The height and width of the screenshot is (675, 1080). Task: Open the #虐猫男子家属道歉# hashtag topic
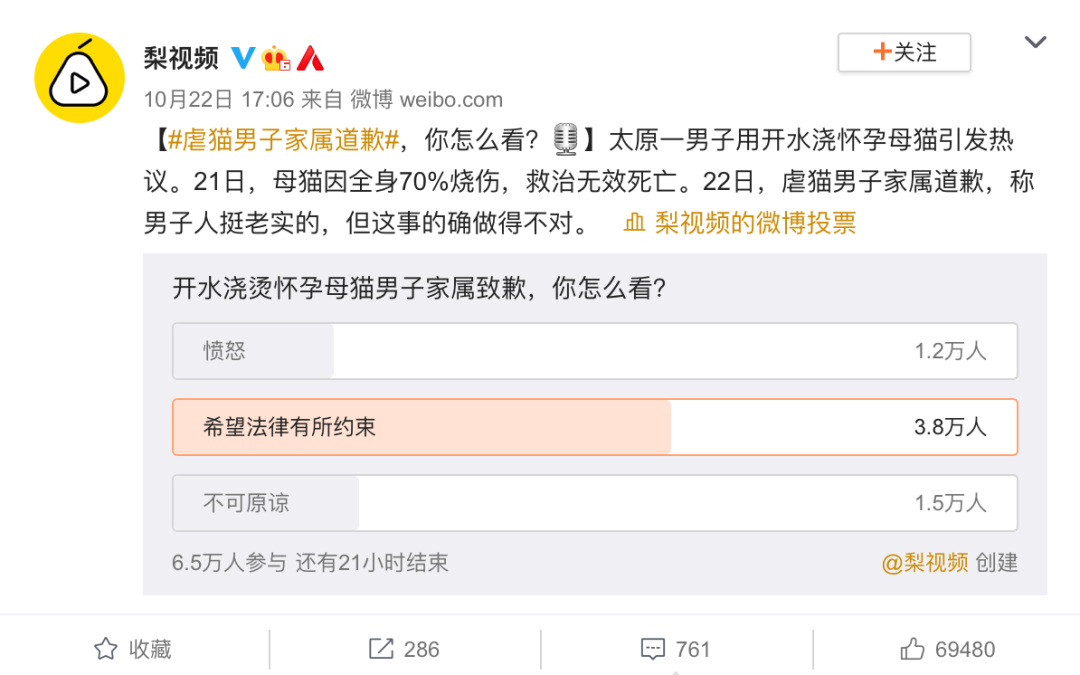point(284,141)
